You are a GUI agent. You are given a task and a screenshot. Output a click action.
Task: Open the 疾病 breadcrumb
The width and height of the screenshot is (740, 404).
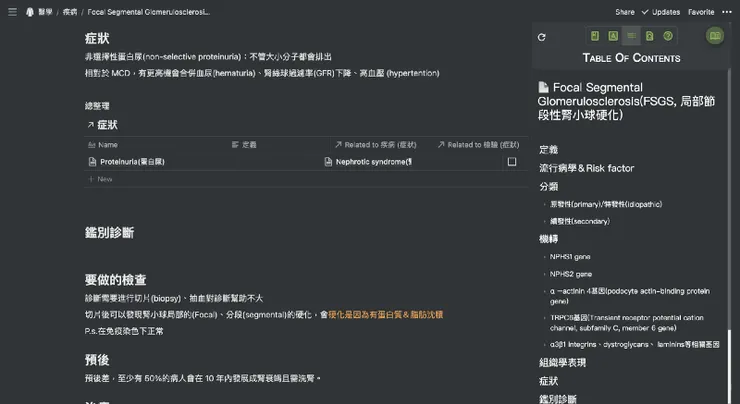[x=70, y=12]
